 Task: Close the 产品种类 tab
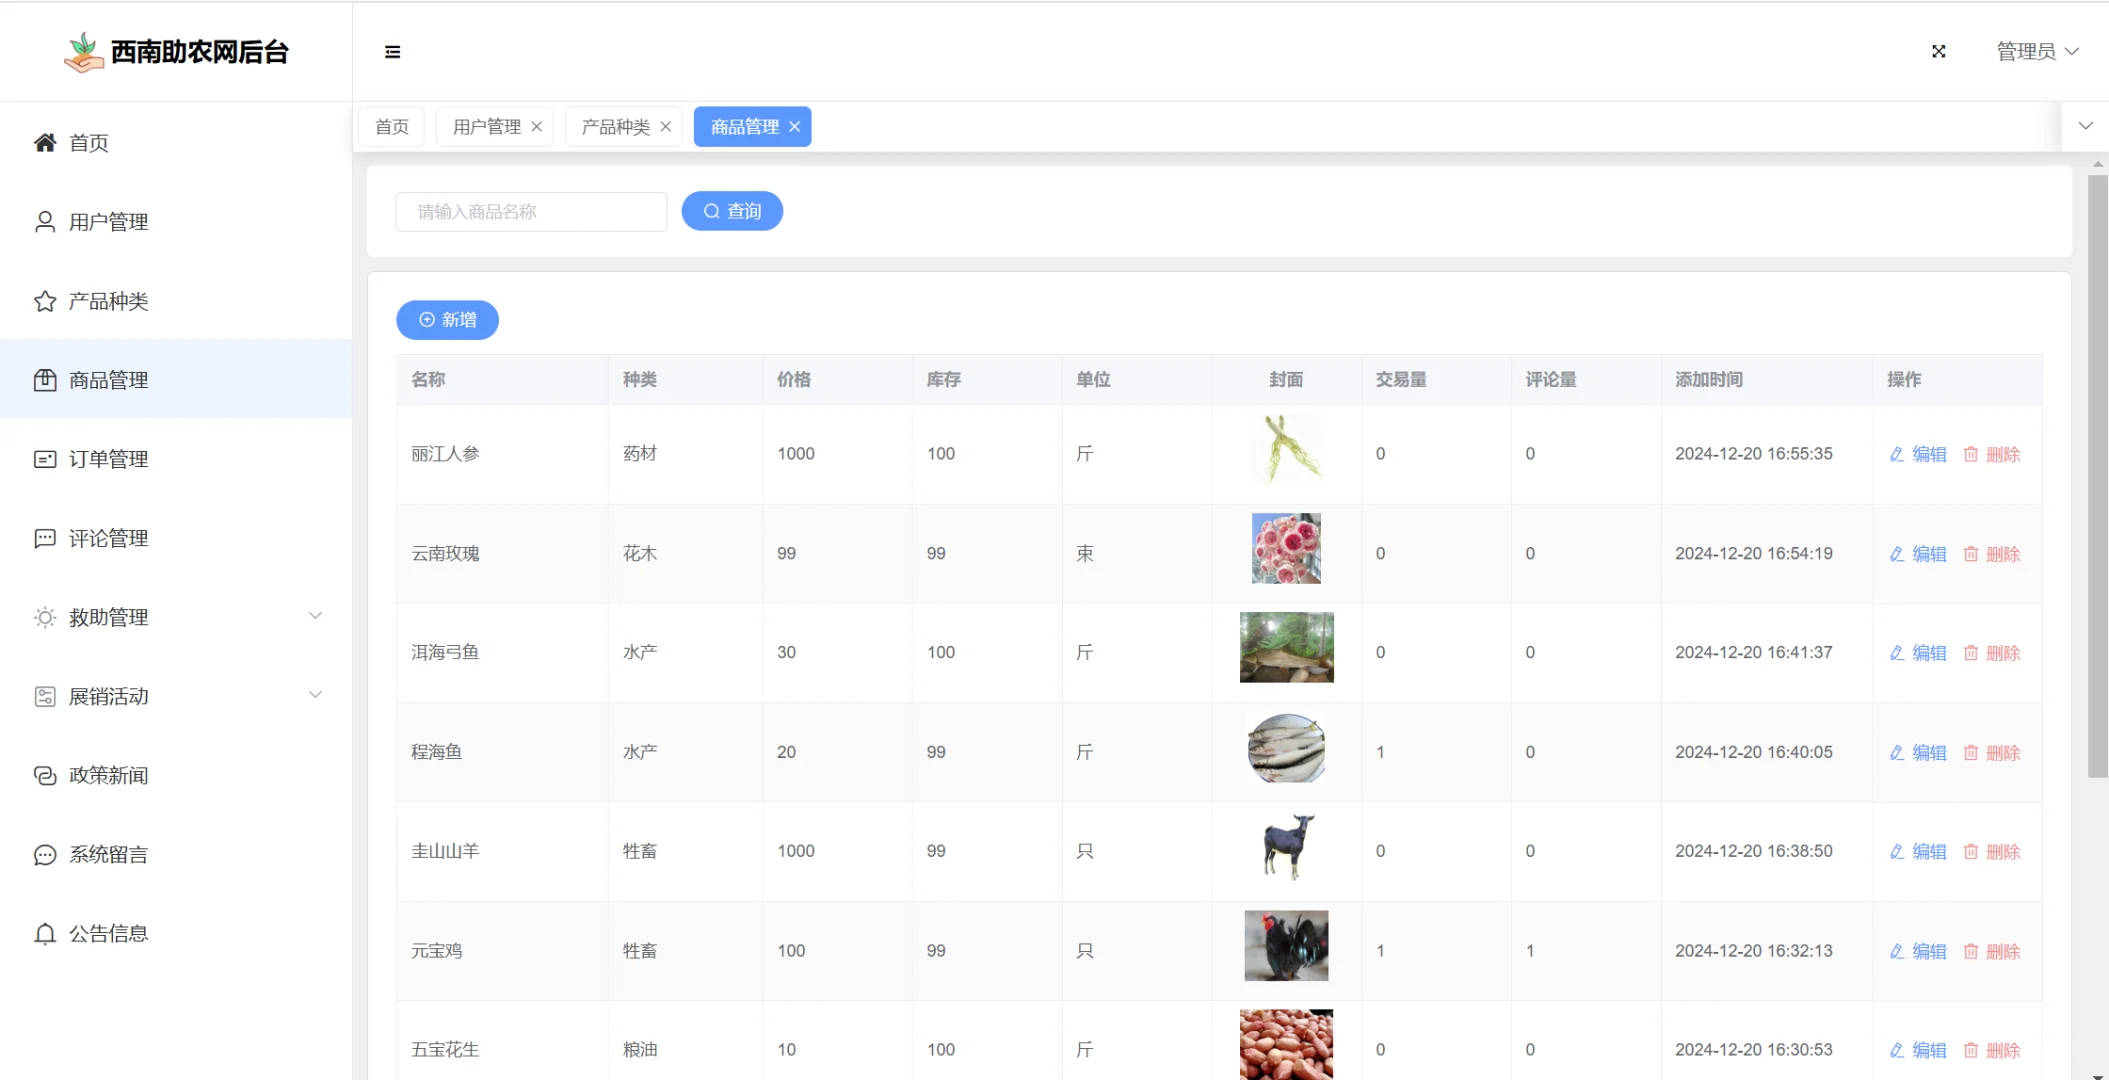pos(665,127)
